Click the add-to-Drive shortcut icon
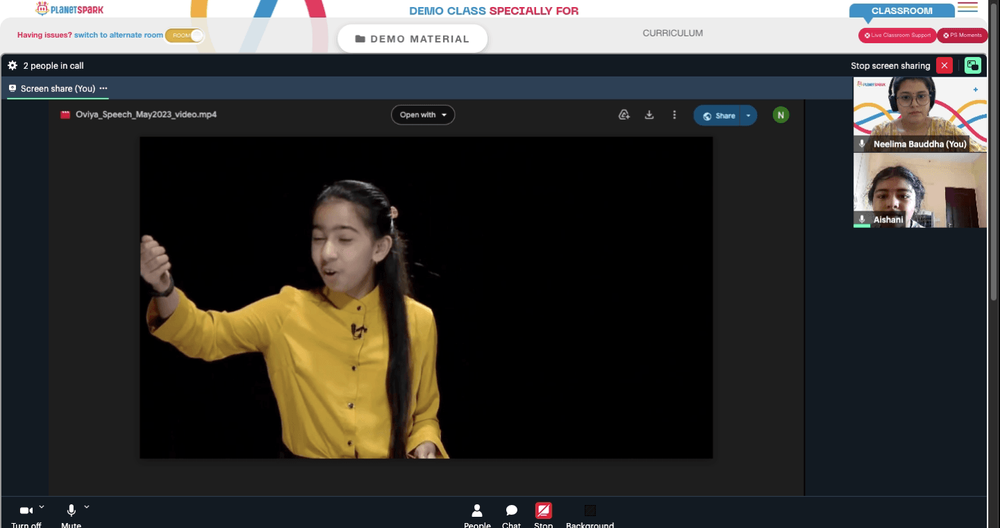This screenshot has height=528, width=1000. coord(624,115)
